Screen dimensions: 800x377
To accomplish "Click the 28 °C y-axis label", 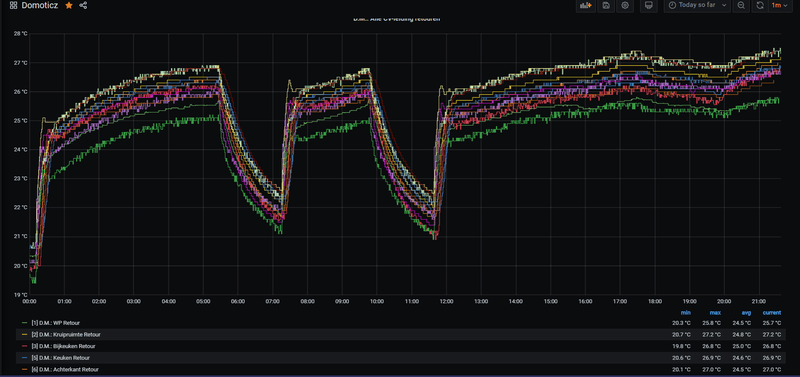I will click(21, 34).
